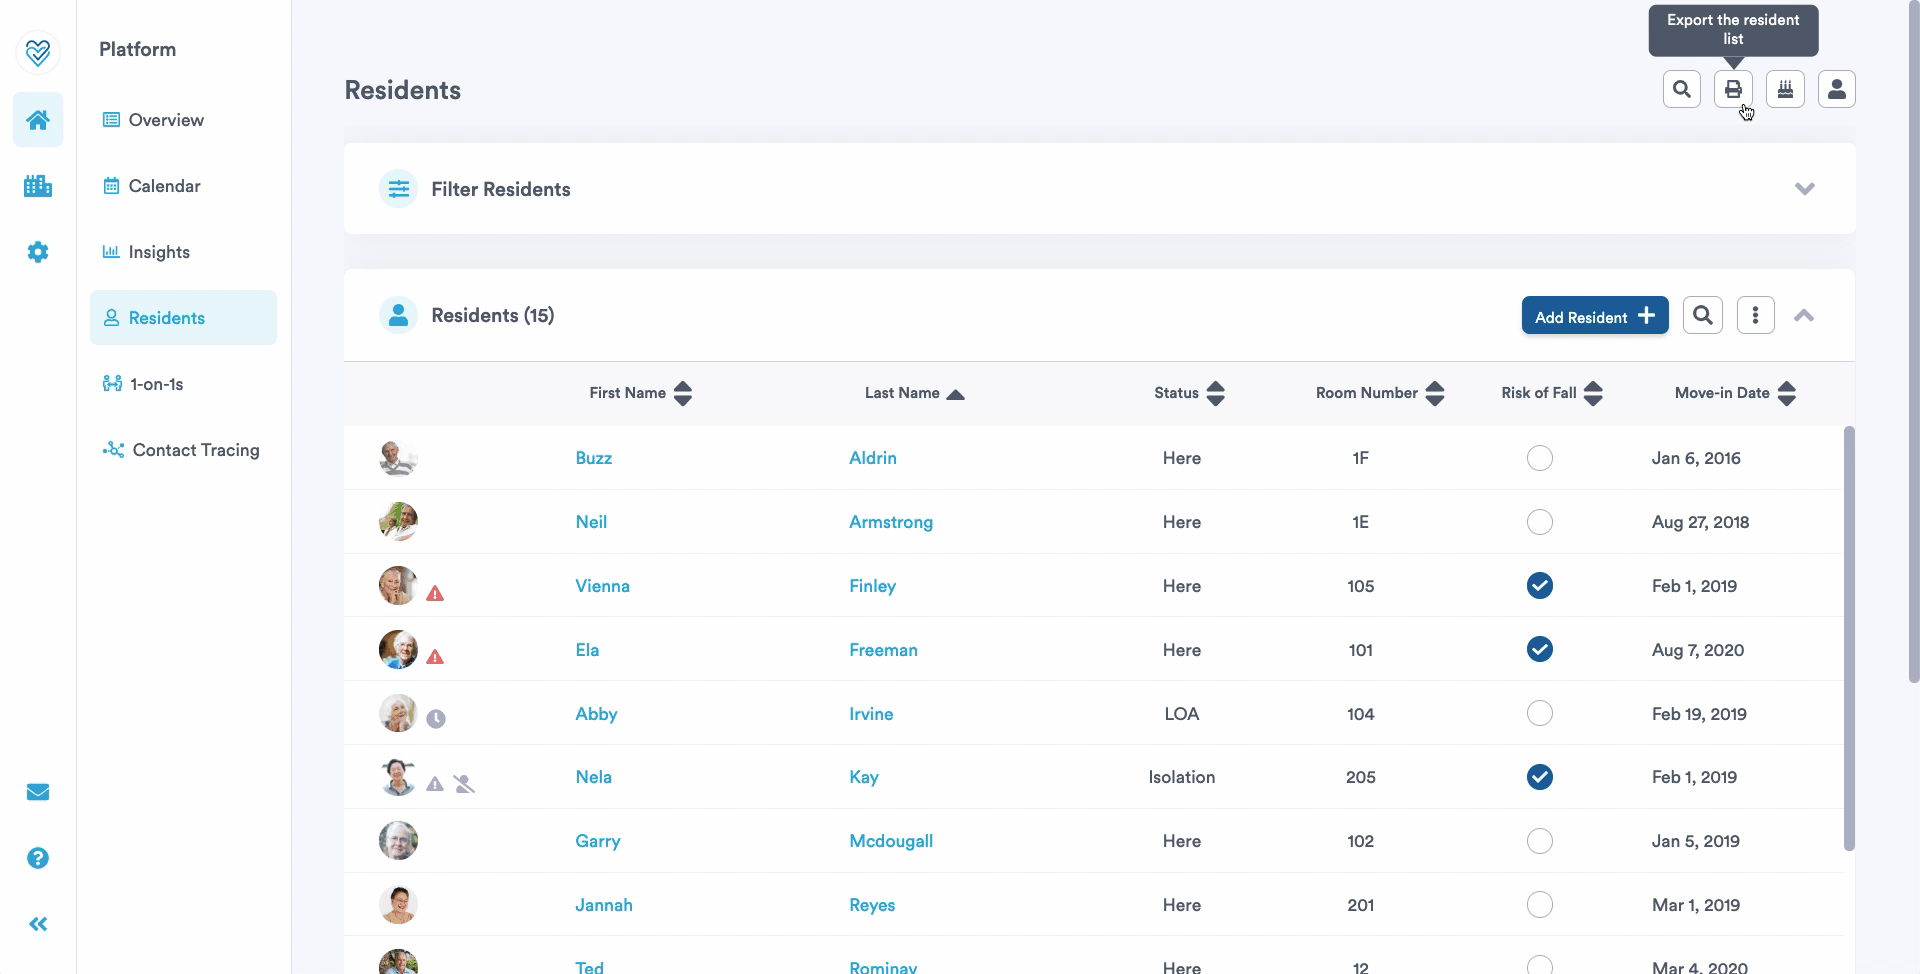Open the search icon in the page header
Screen dimensions: 1920x974
pos(1682,90)
